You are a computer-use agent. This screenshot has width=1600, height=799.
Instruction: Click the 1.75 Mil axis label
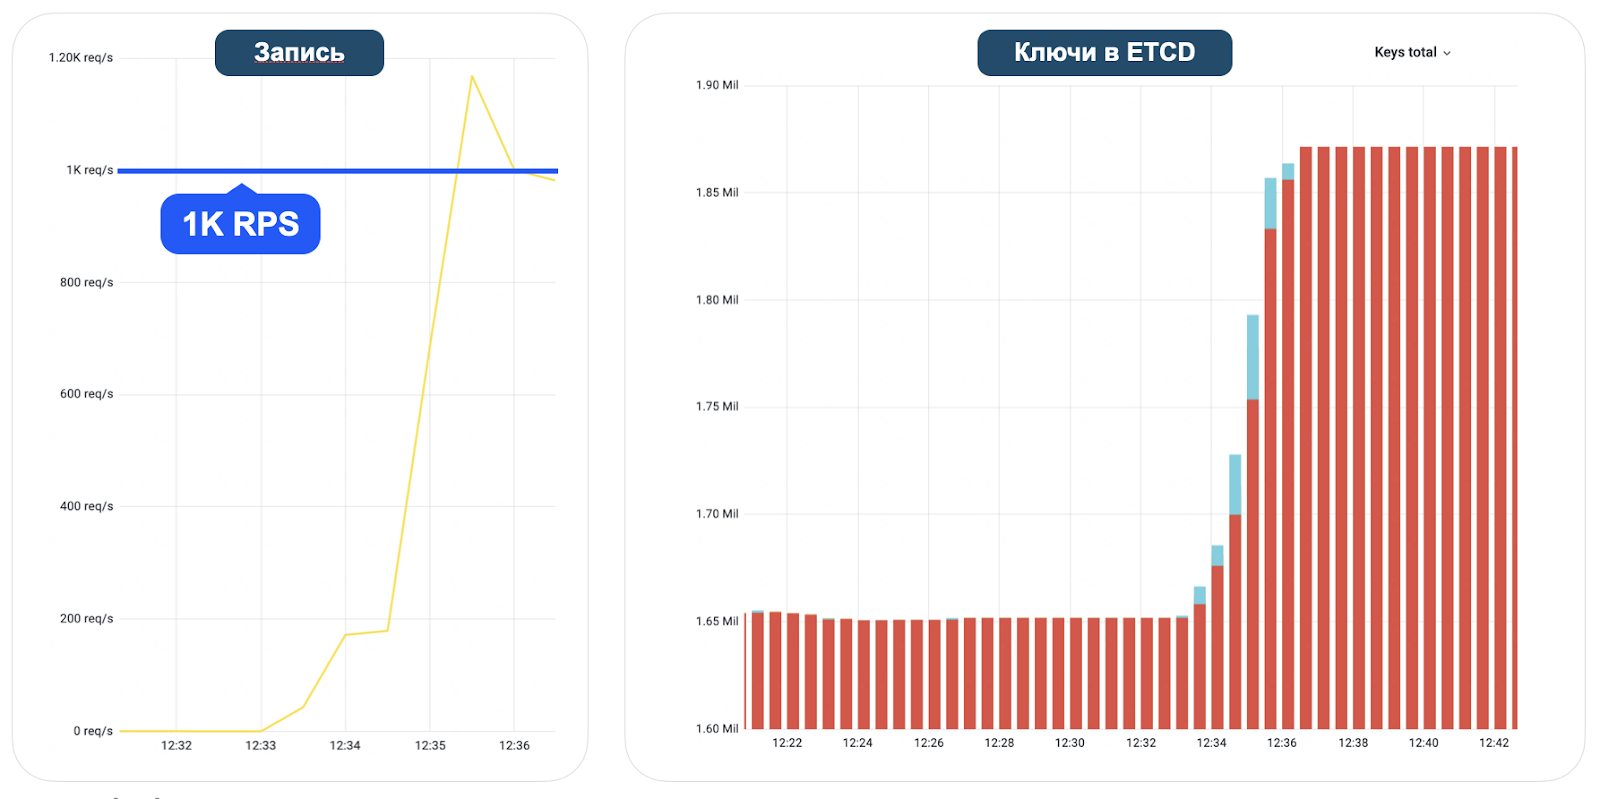717,406
